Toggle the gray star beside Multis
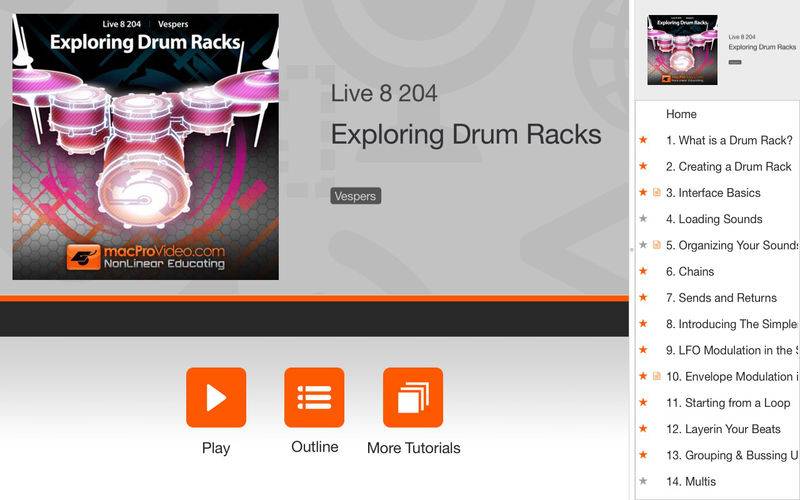 point(643,481)
